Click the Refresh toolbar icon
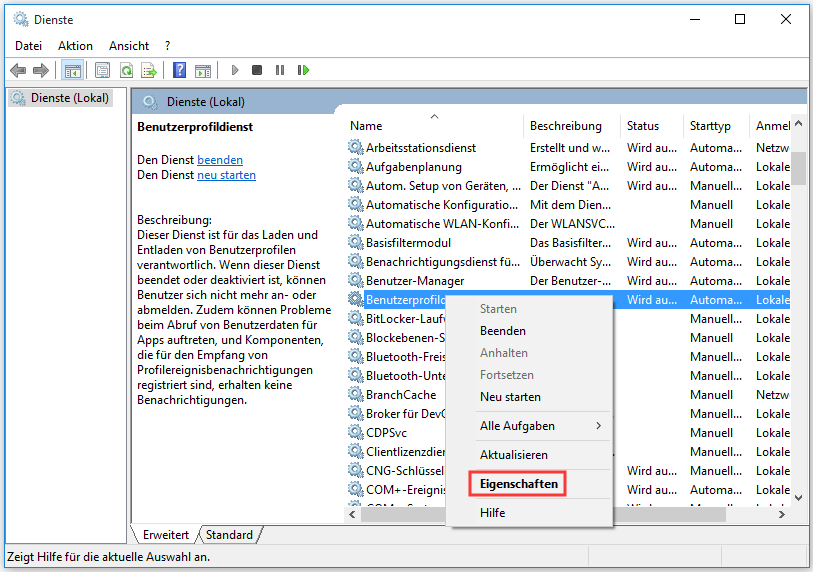The height and width of the screenshot is (572, 813). tap(126, 70)
